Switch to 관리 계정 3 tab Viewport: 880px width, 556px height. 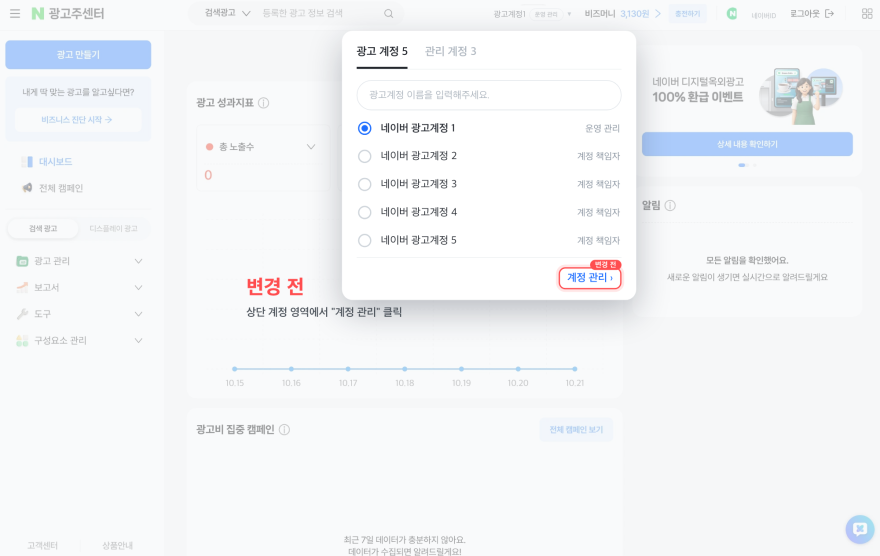point(451,52)
